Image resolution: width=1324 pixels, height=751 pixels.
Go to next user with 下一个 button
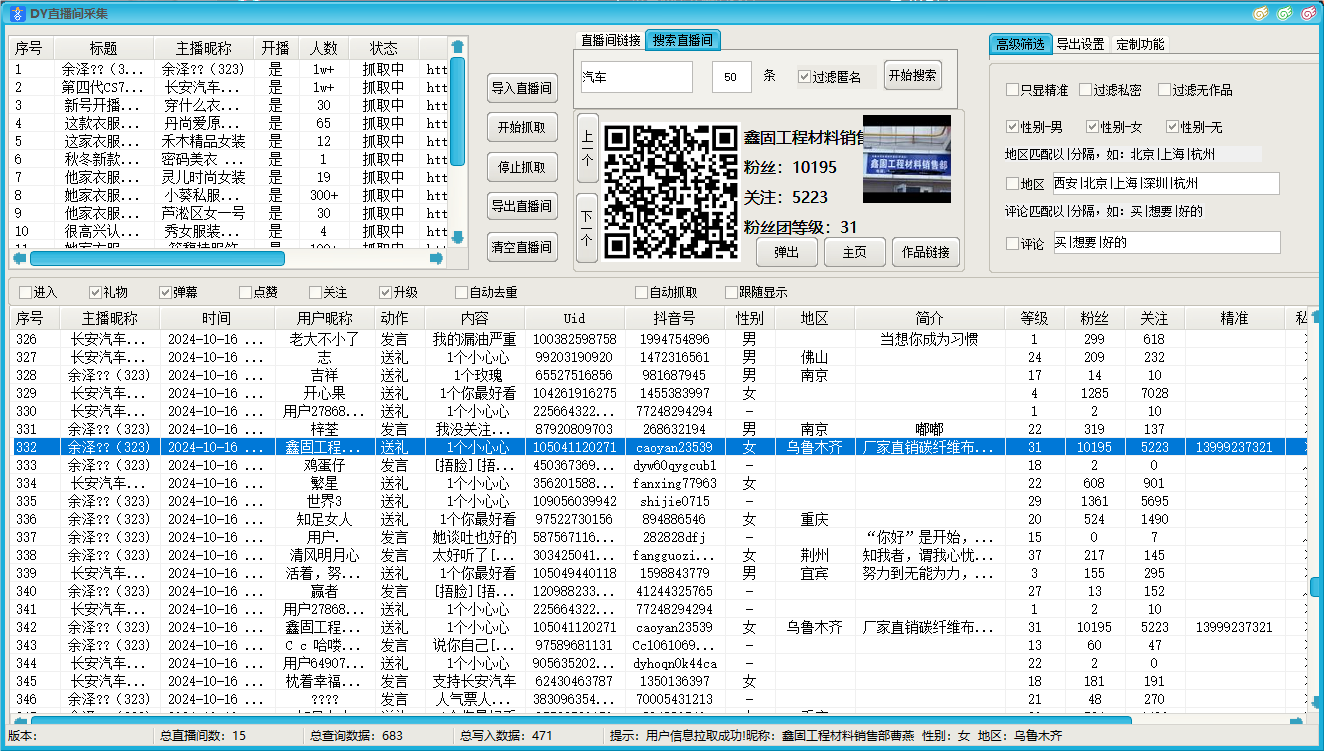tap(588, 228)
